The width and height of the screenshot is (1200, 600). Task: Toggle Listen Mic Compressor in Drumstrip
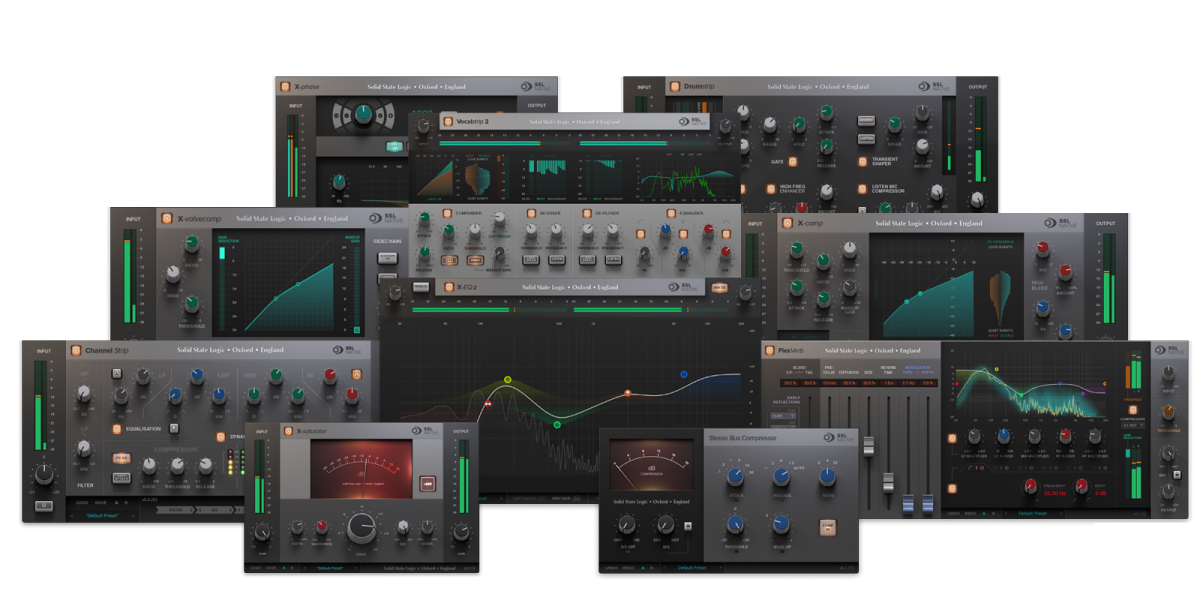click(862, 189)
